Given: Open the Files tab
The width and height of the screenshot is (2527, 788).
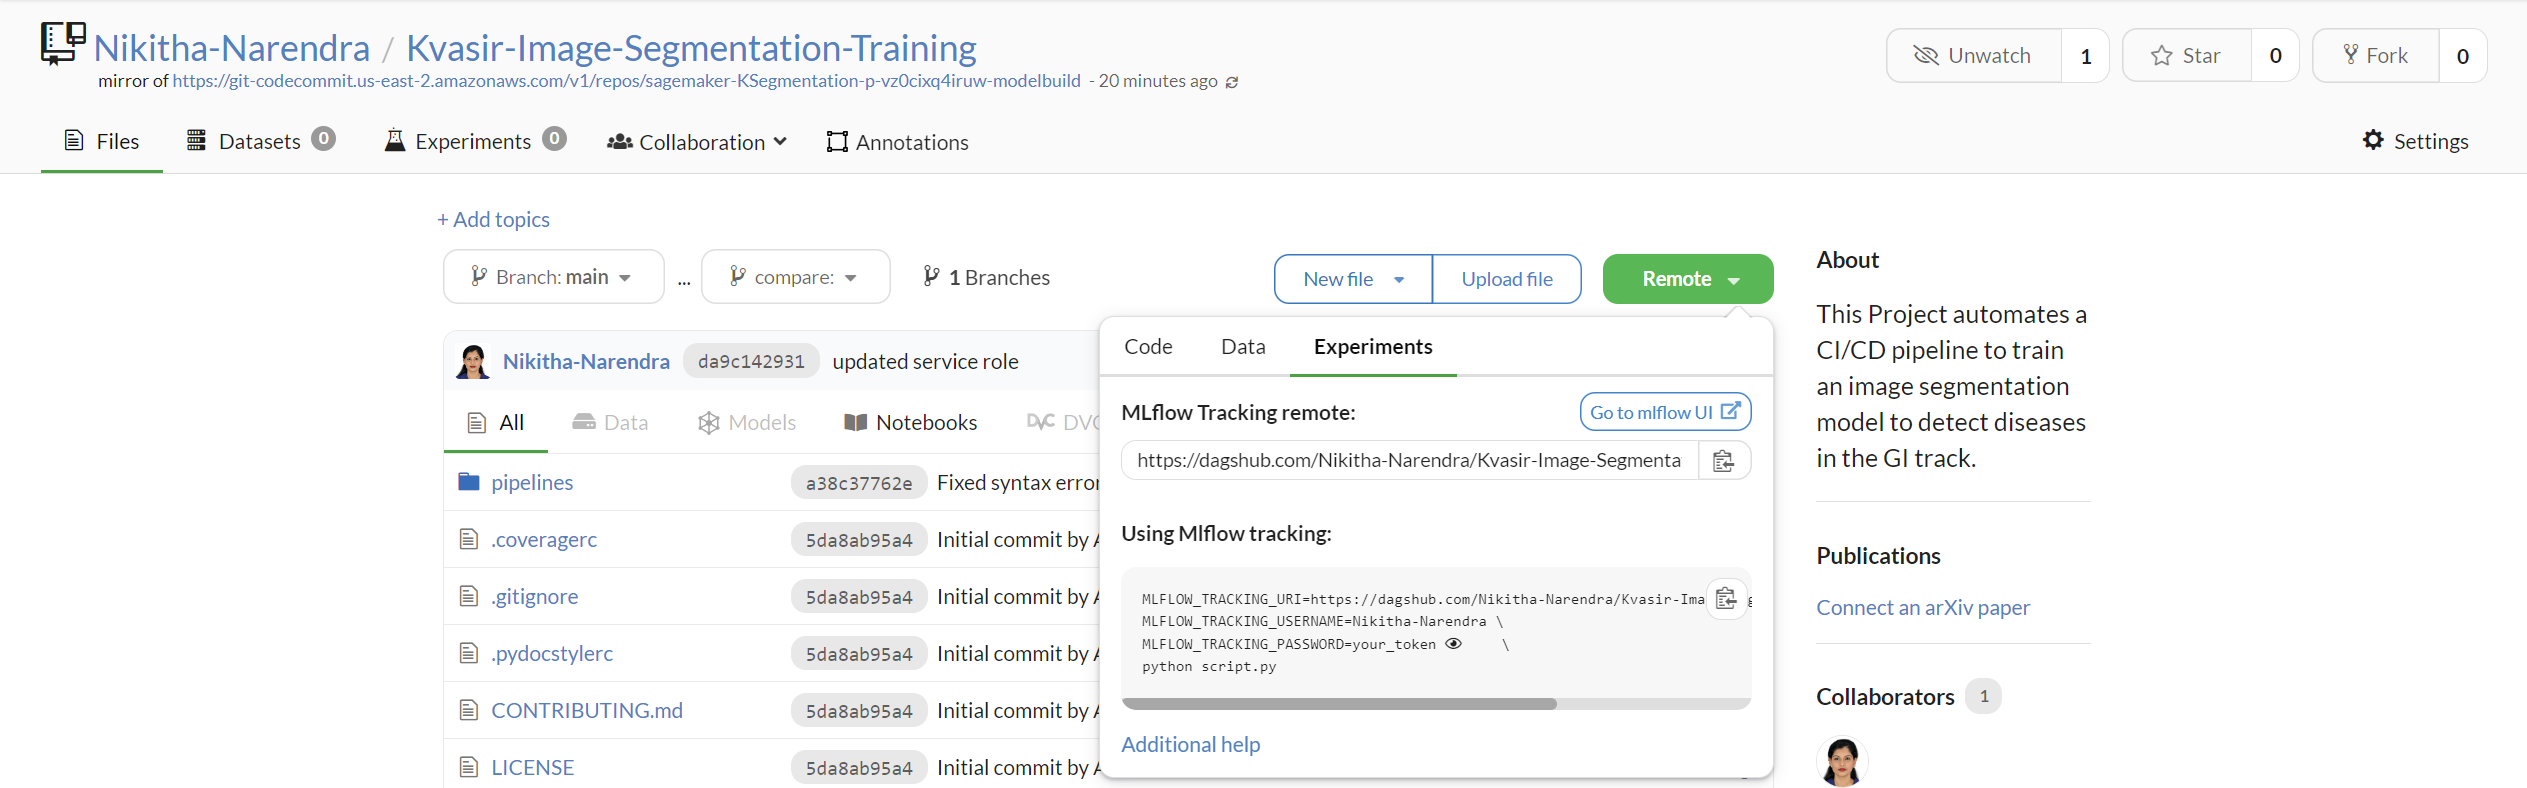Looking at the screenshot, I should click(x=102, y=141).
